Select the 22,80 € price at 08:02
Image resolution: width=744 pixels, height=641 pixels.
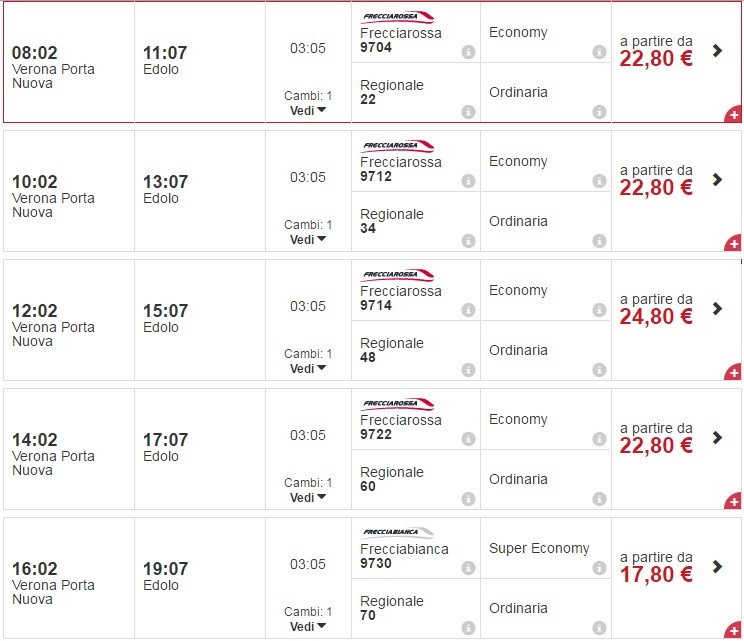[656, 58]
